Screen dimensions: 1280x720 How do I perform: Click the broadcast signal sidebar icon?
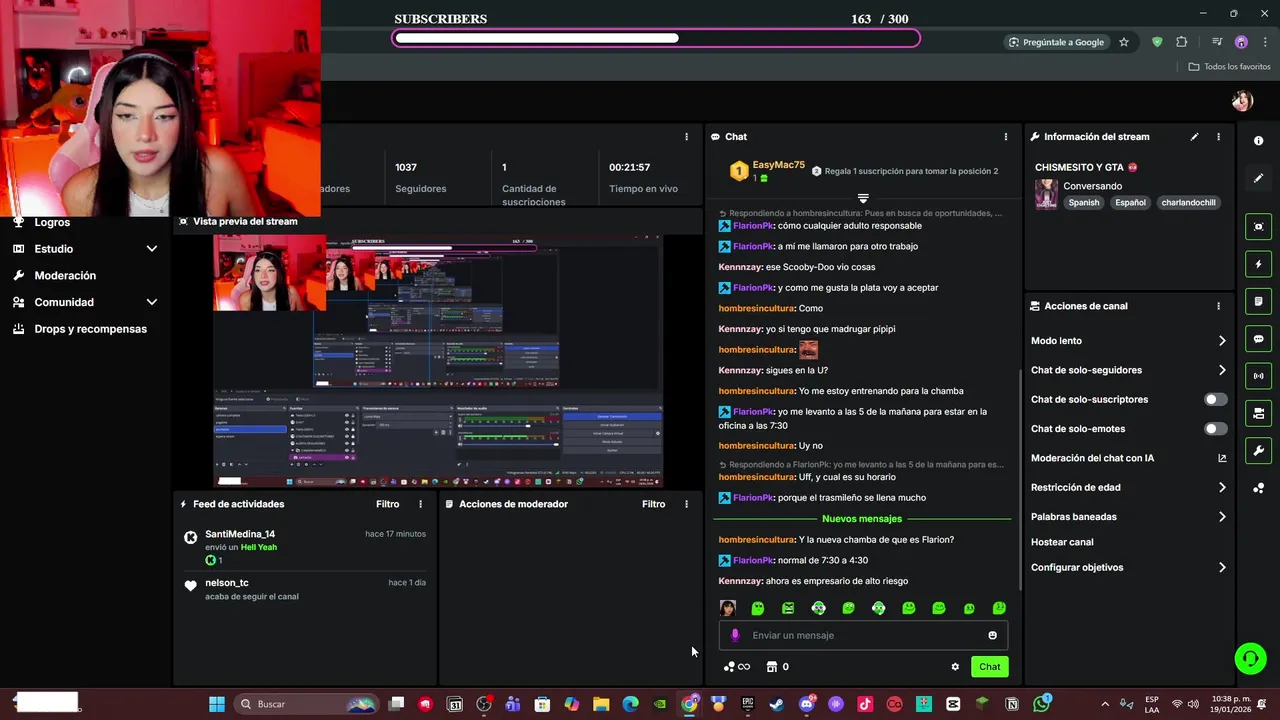(x=1258, y=376)
